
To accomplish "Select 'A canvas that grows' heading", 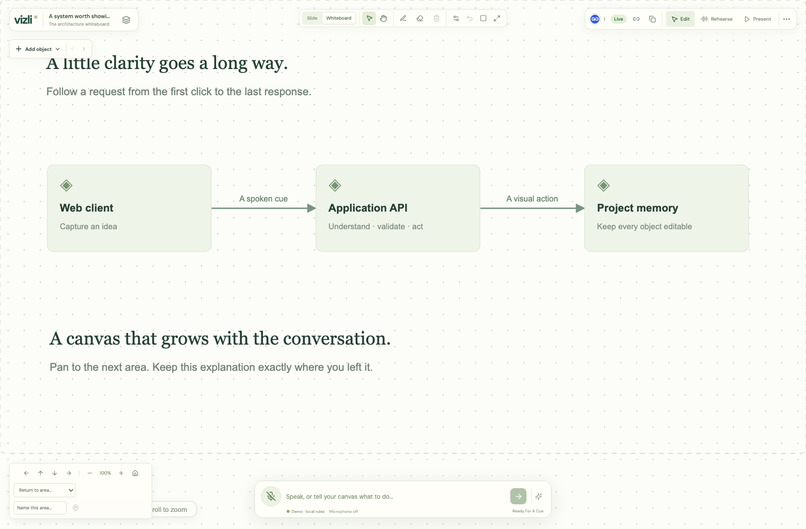I will click(x=220, y=339).
